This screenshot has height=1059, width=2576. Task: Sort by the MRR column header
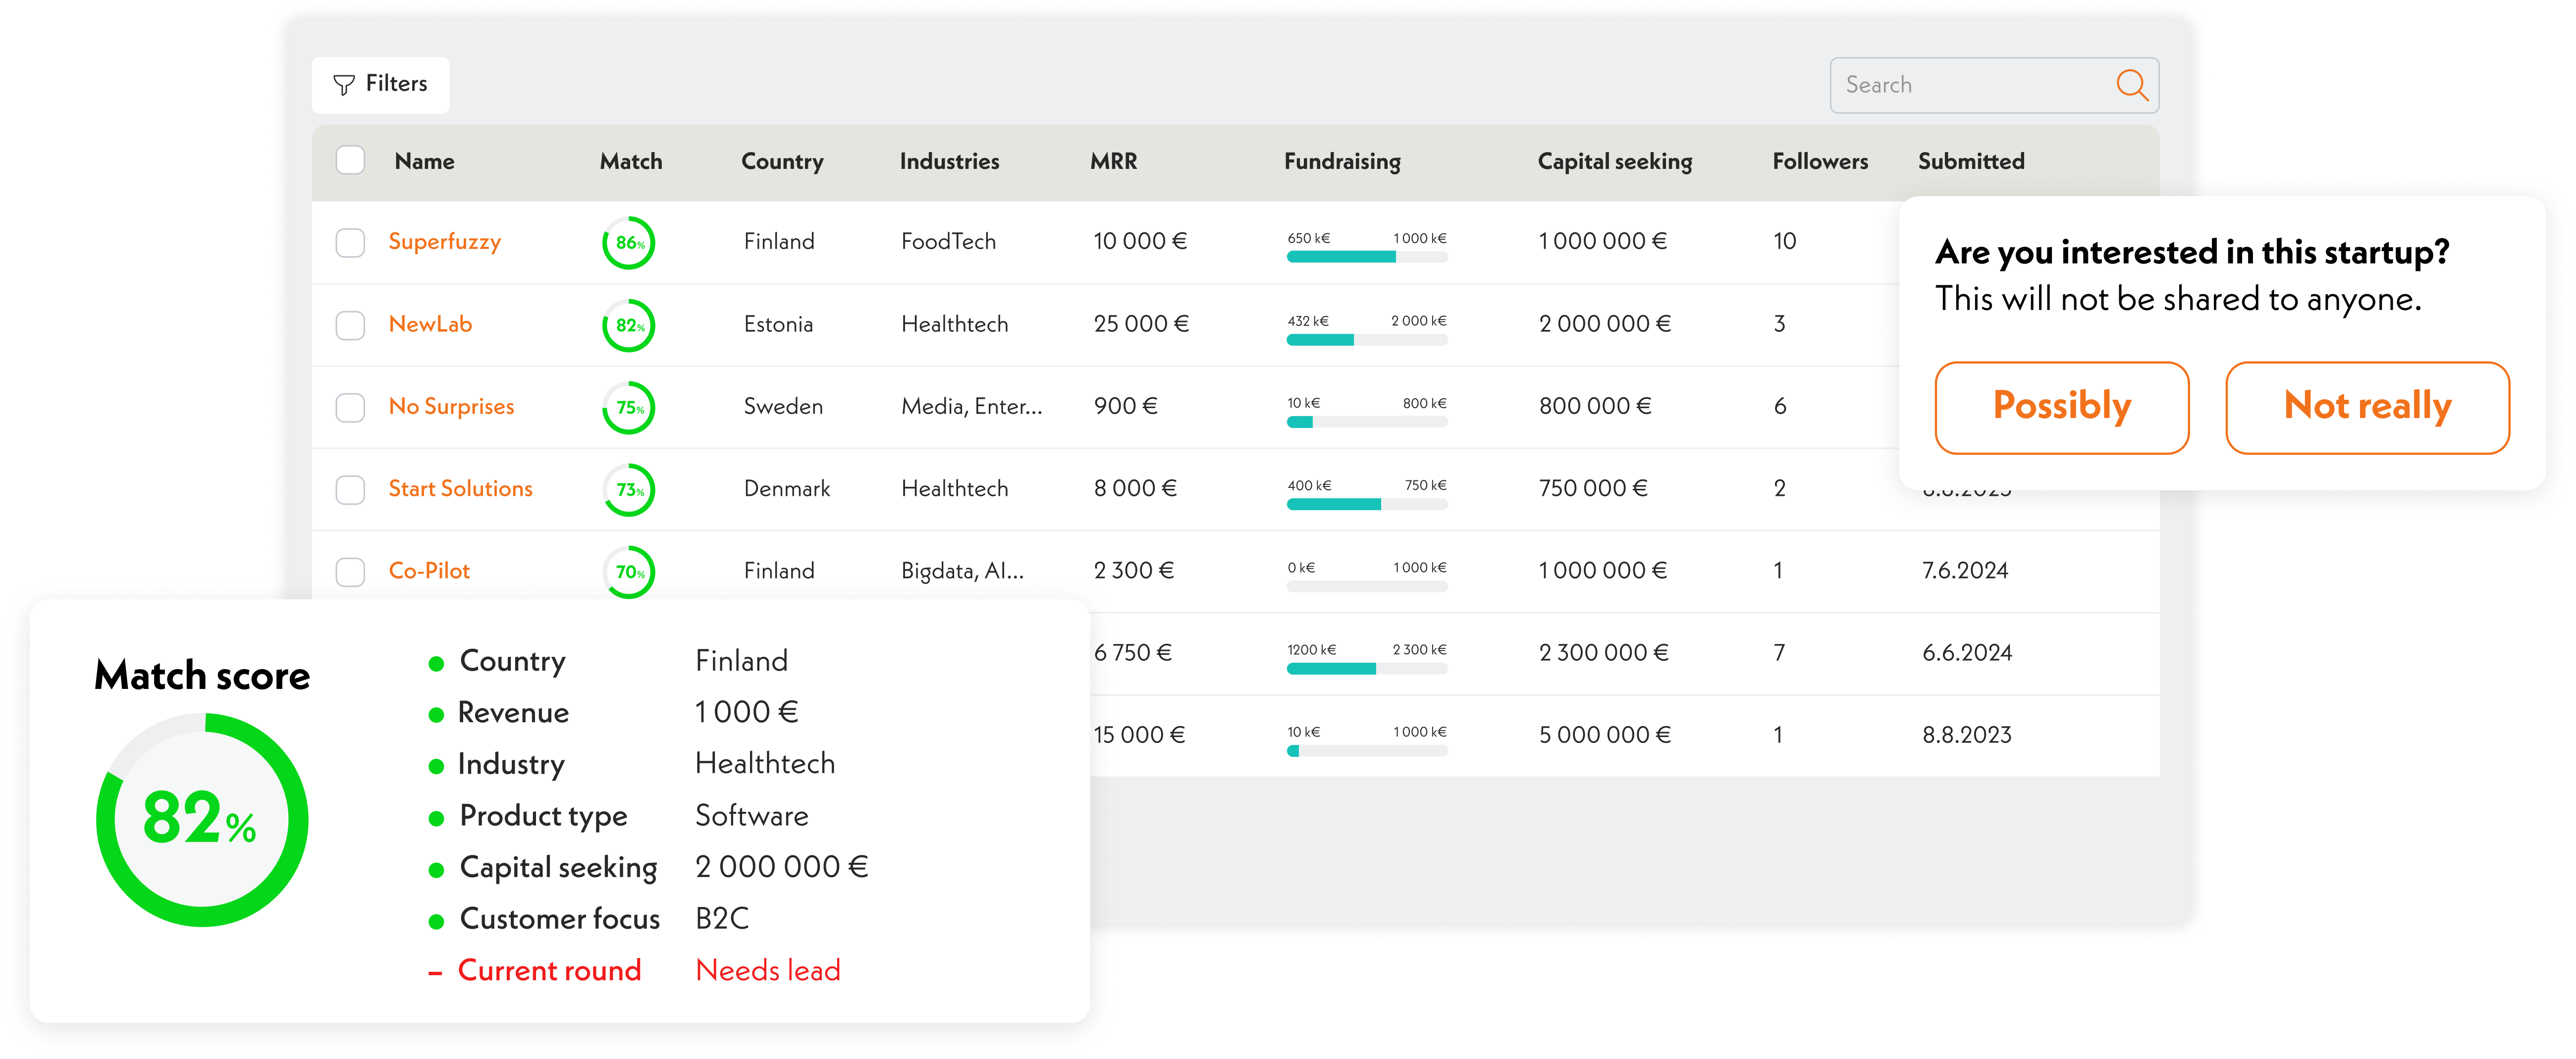(1113, 161)
